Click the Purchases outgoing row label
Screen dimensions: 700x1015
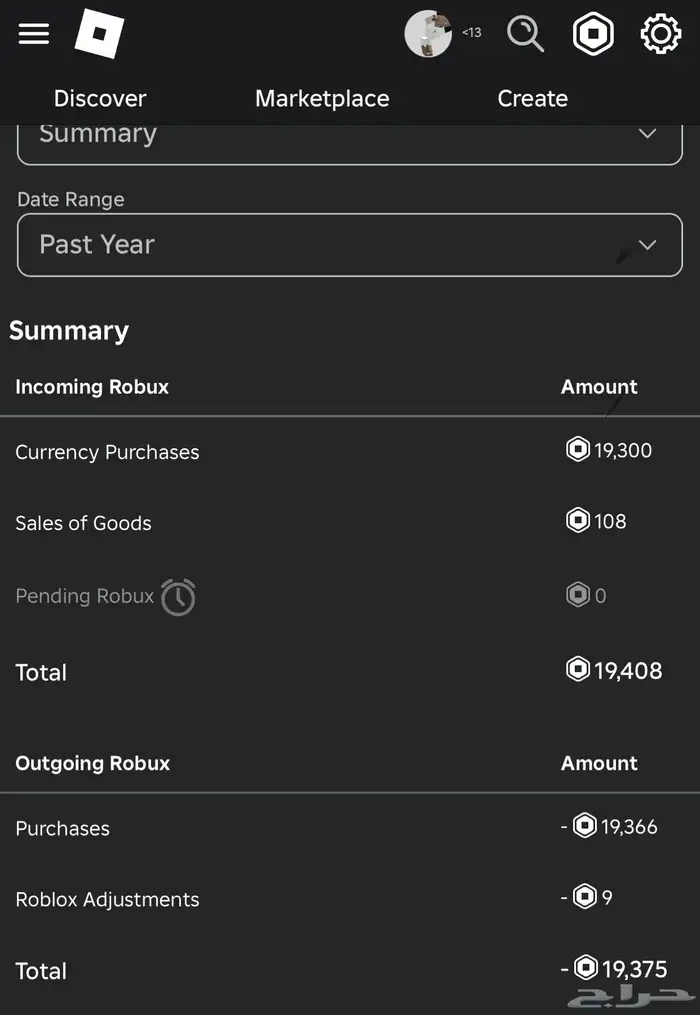(63, 829)
